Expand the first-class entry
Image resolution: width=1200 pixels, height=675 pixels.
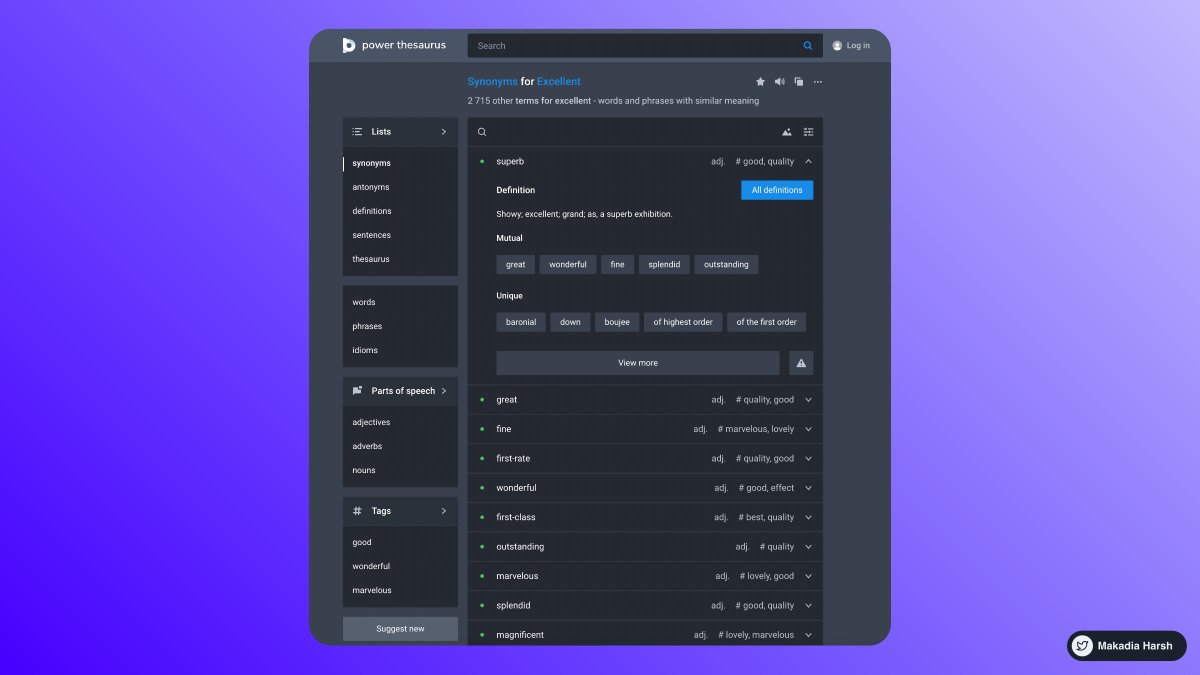[808, 517]
